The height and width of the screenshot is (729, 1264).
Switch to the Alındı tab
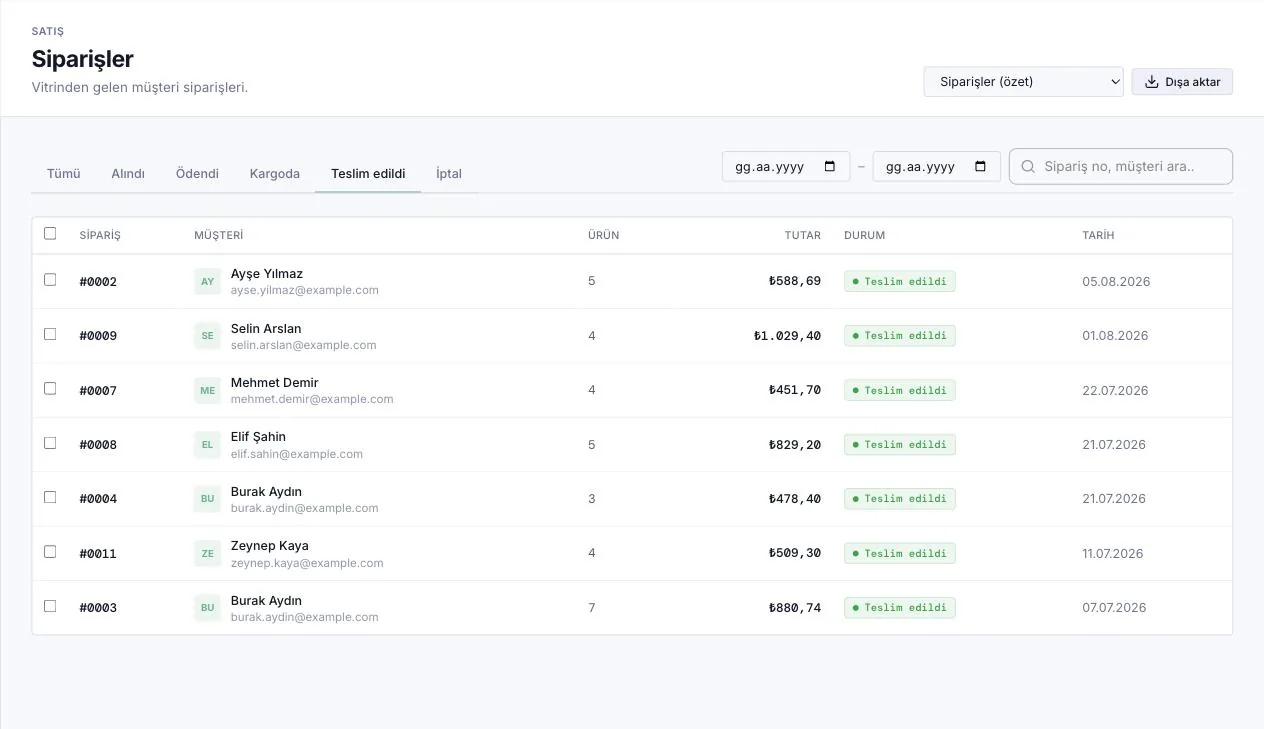[128, 174]
